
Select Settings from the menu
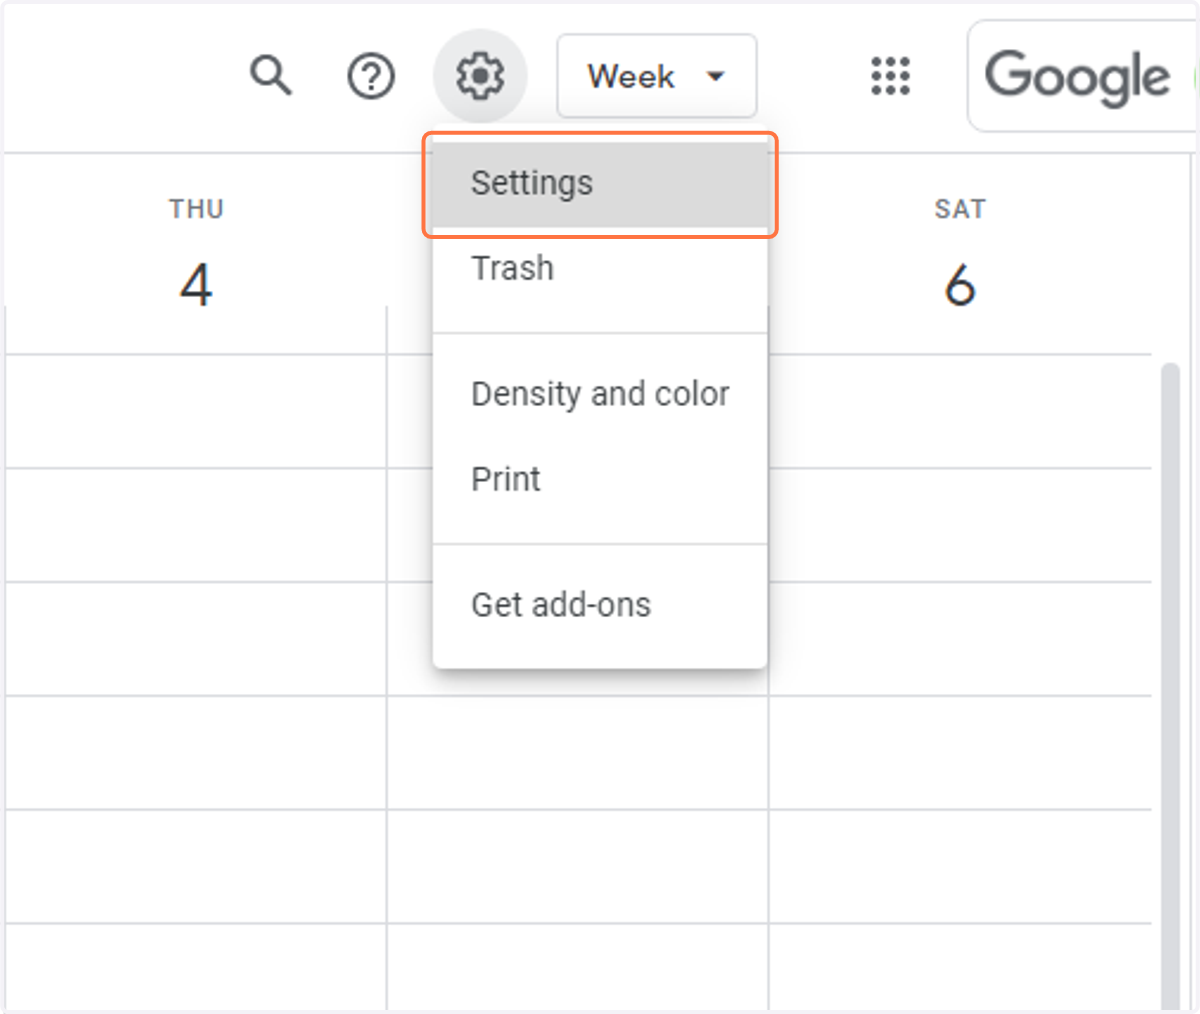click(600, 184)
